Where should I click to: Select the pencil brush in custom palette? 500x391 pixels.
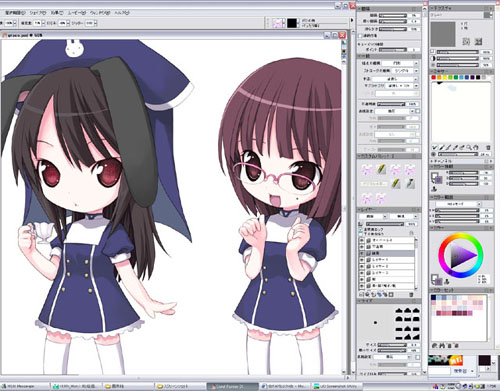tap(381, 169)
